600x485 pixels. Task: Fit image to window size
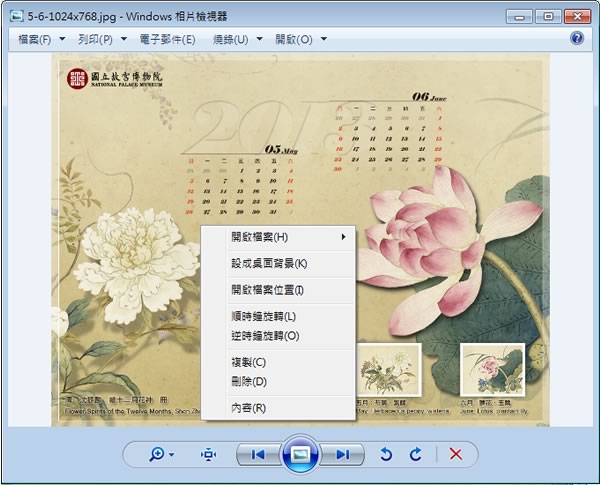tap(209, 454)
